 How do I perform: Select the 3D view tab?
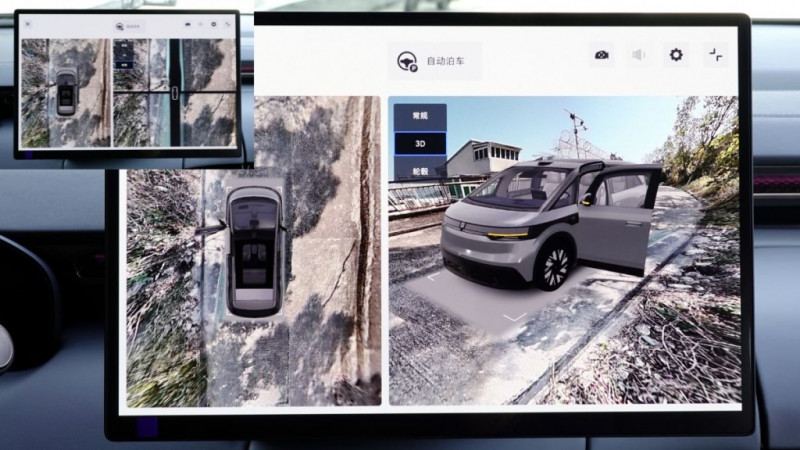[x=420, y=144]
